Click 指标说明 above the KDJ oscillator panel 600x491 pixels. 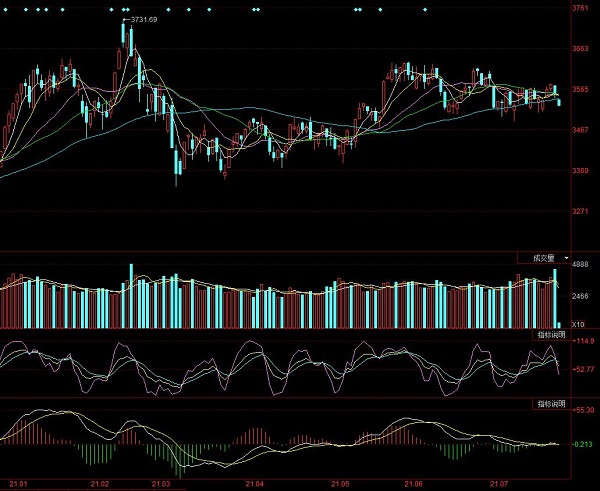(550, 333)
